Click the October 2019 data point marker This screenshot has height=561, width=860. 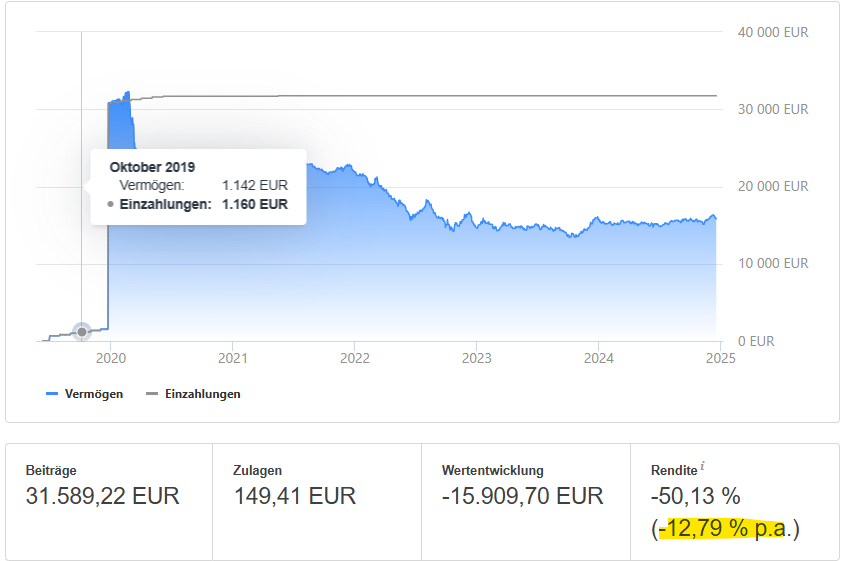[82, 331]
